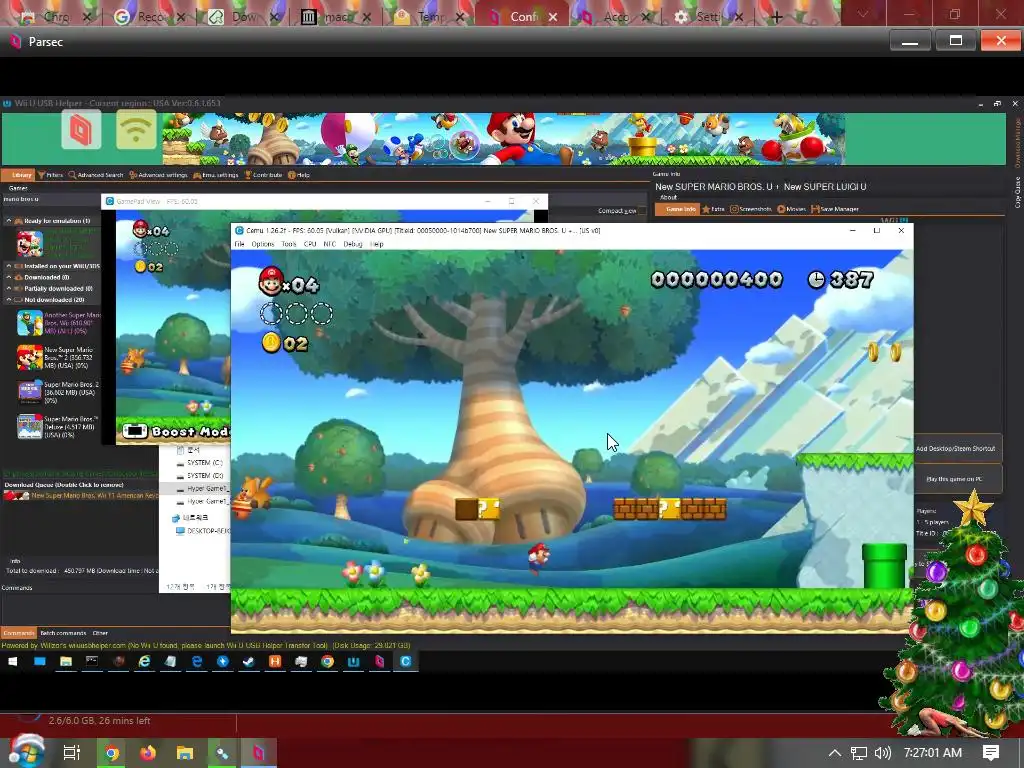Open the Tools menu in Cemu
The width and height of the screenshot is (1024, 768).
289,244
